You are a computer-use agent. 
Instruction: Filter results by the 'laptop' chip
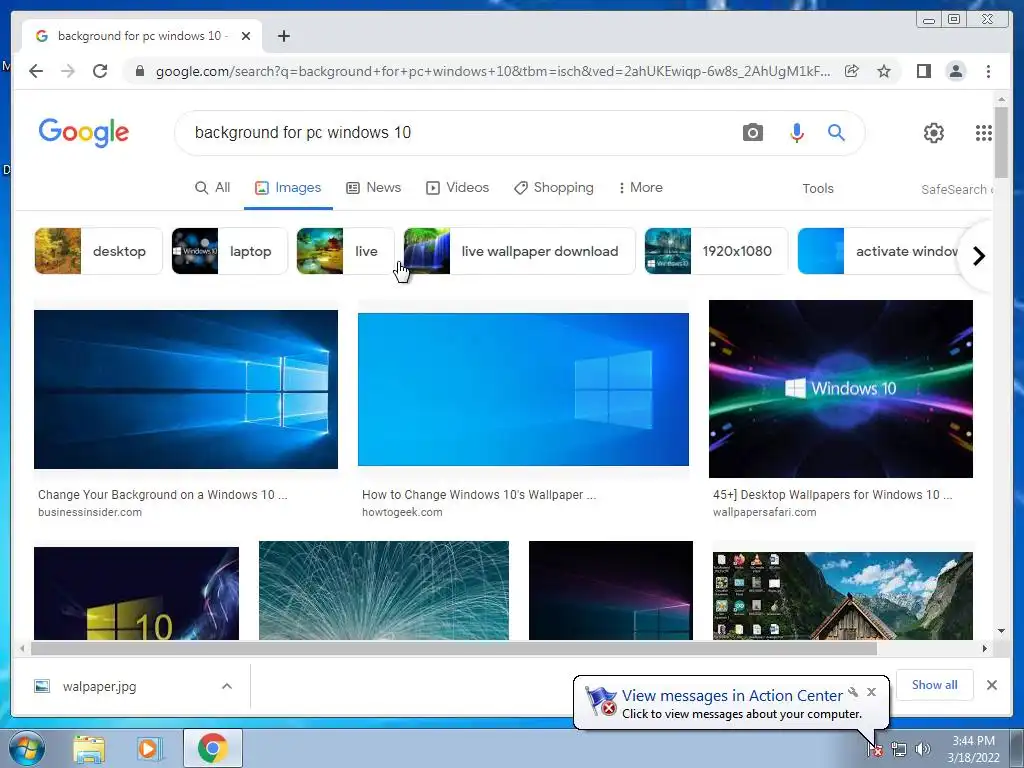click(x=229, y=251)
